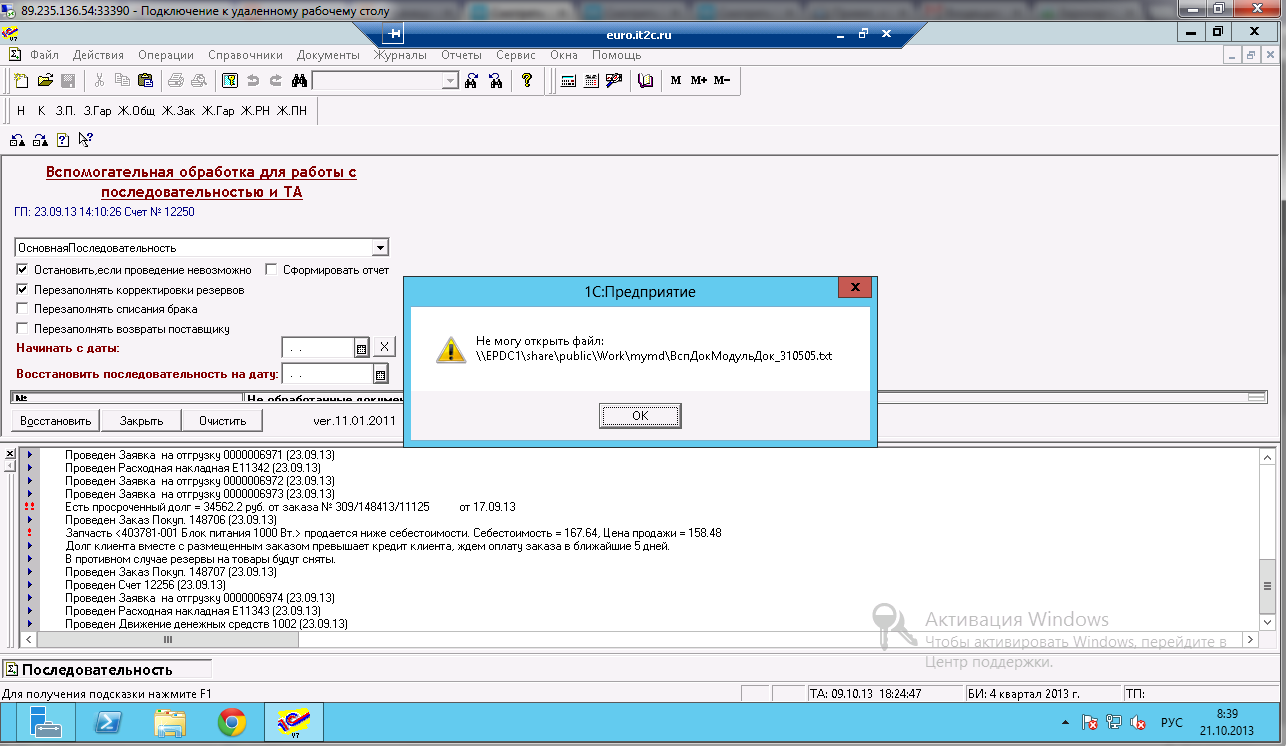Click the paste clipboard icon
The width and height of the screenshot is (1286, 746).
pos(145,81)
